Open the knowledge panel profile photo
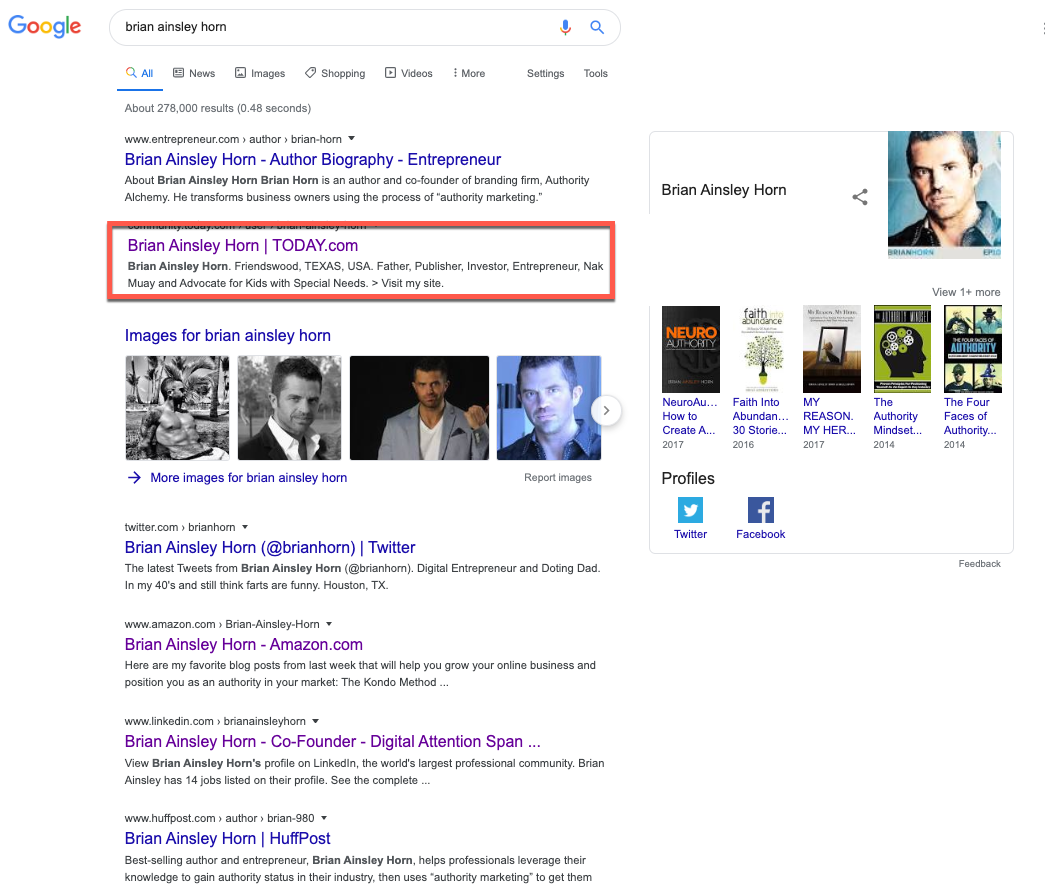The image size is (1045, 885). coord(944,195)
